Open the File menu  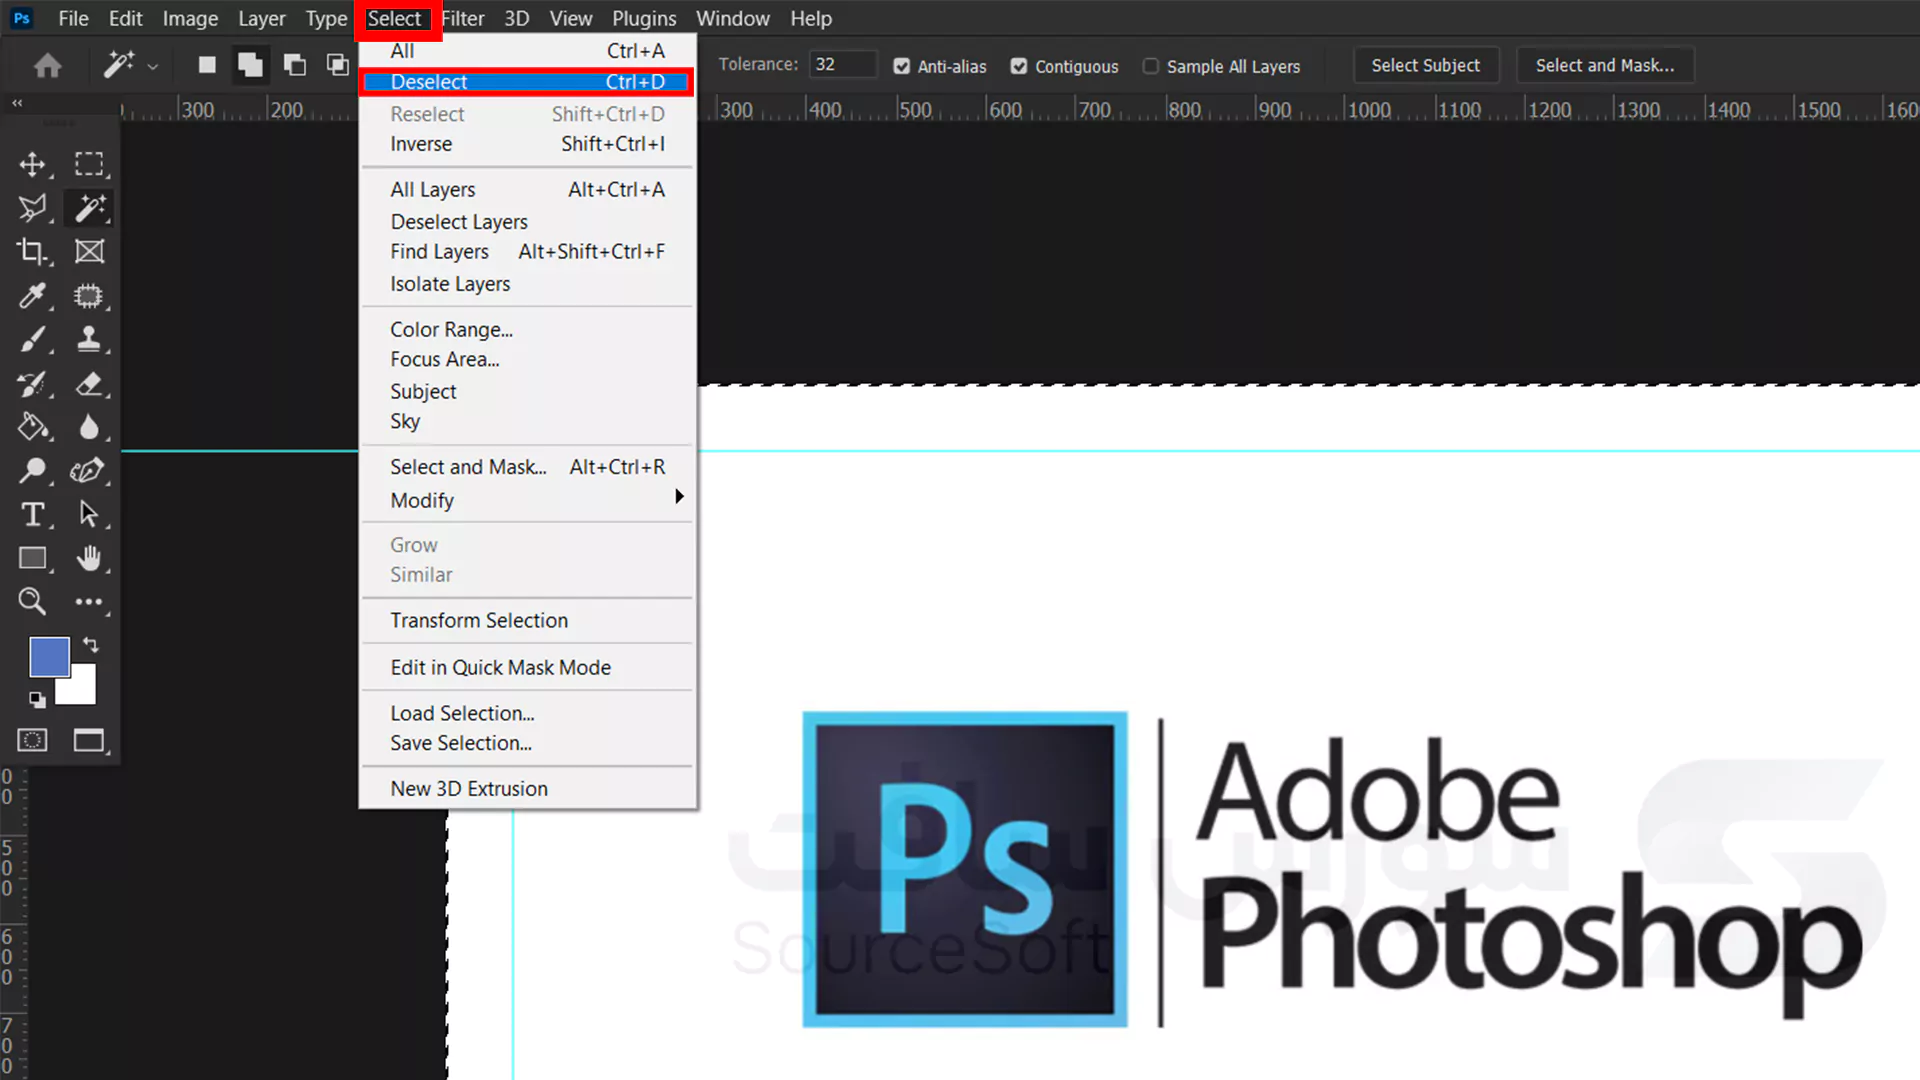point(73,19)
